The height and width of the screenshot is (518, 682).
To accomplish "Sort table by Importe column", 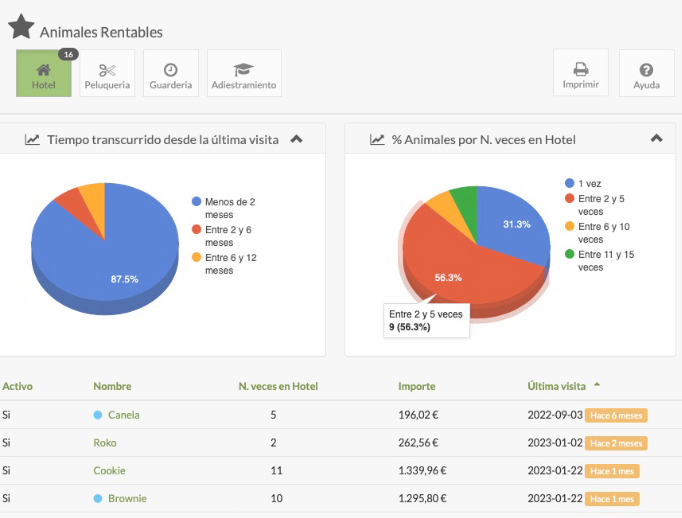I will pyautogui.click(x=416, y=386).
